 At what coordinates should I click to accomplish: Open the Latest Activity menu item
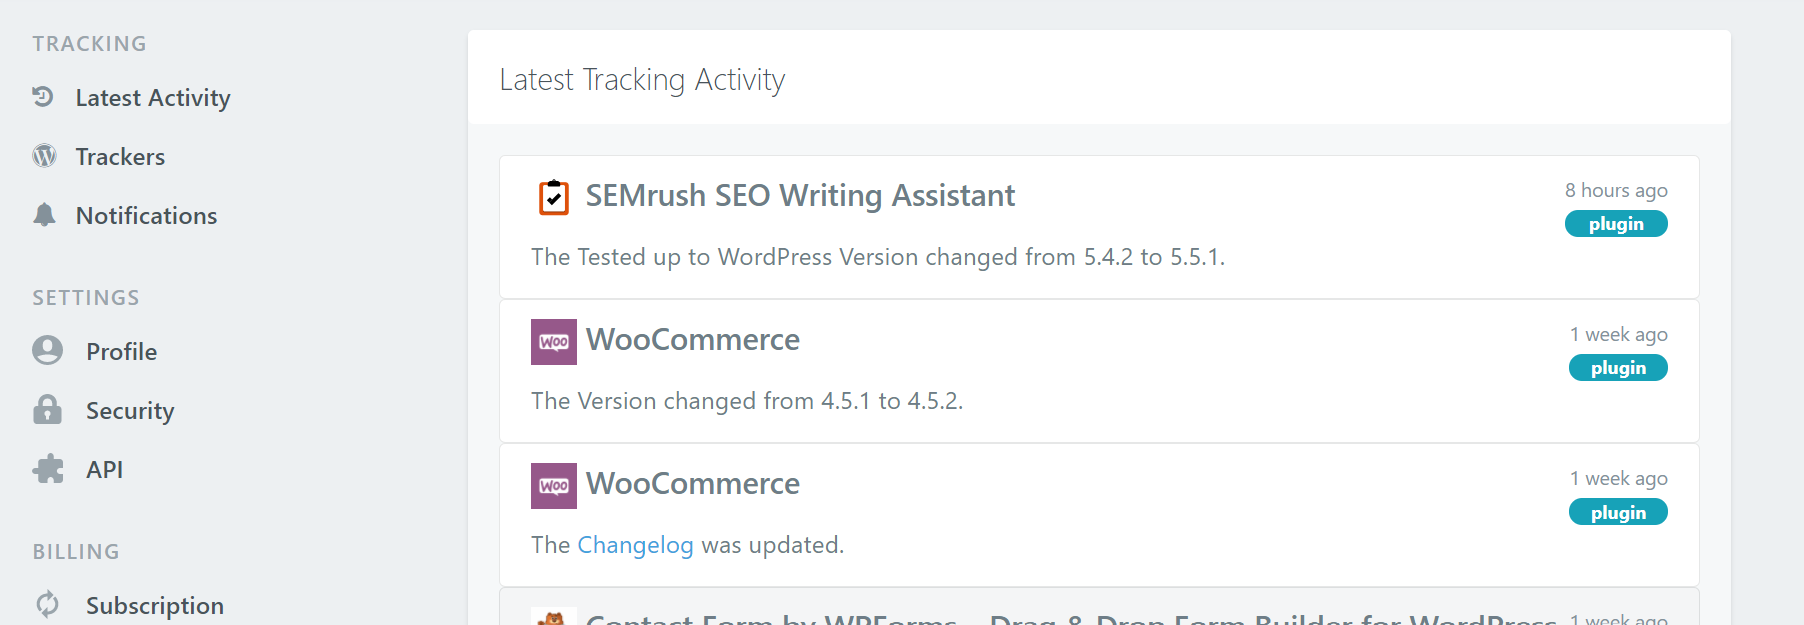(x=153, y=98)
